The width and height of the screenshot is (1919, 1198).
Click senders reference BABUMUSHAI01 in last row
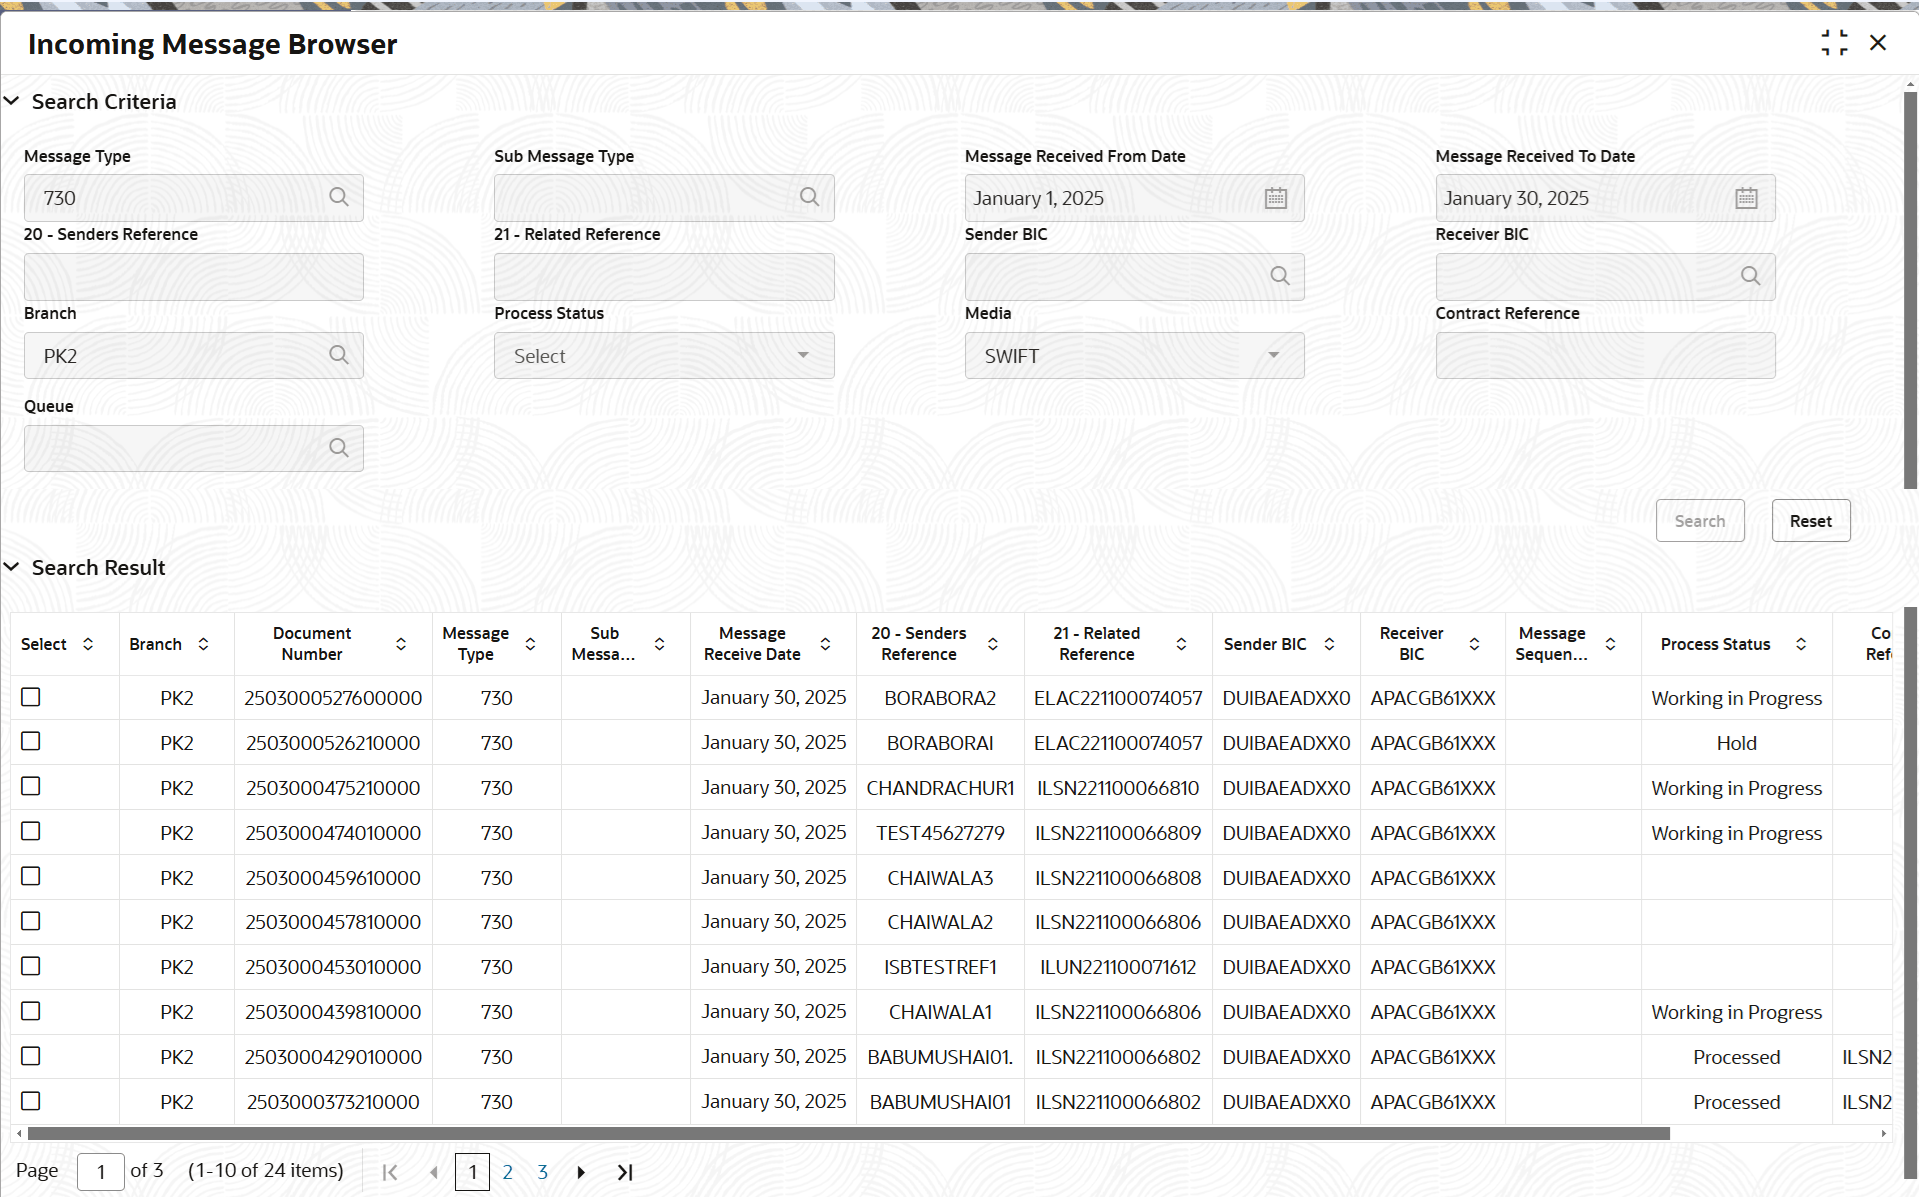940,1102
